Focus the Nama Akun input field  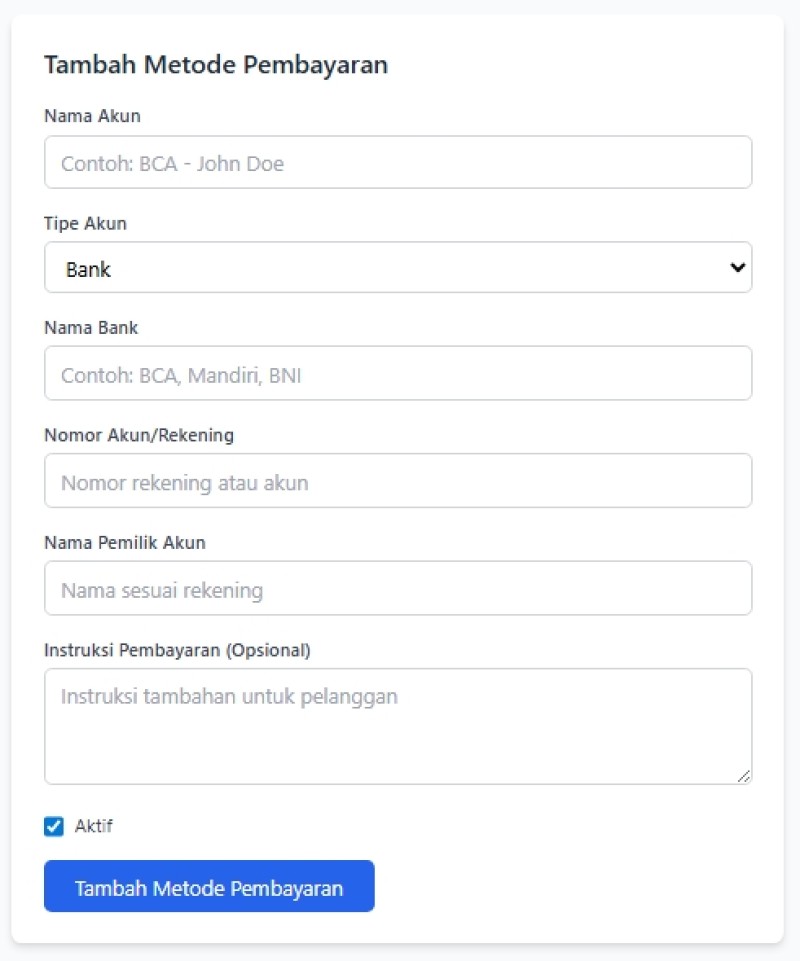[x=398, y=161]
